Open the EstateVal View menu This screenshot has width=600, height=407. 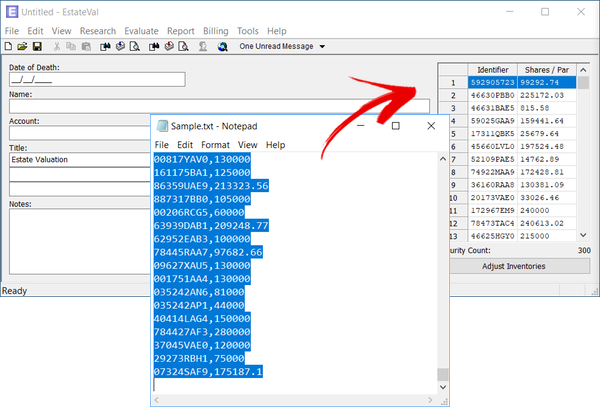coord(61,31)
